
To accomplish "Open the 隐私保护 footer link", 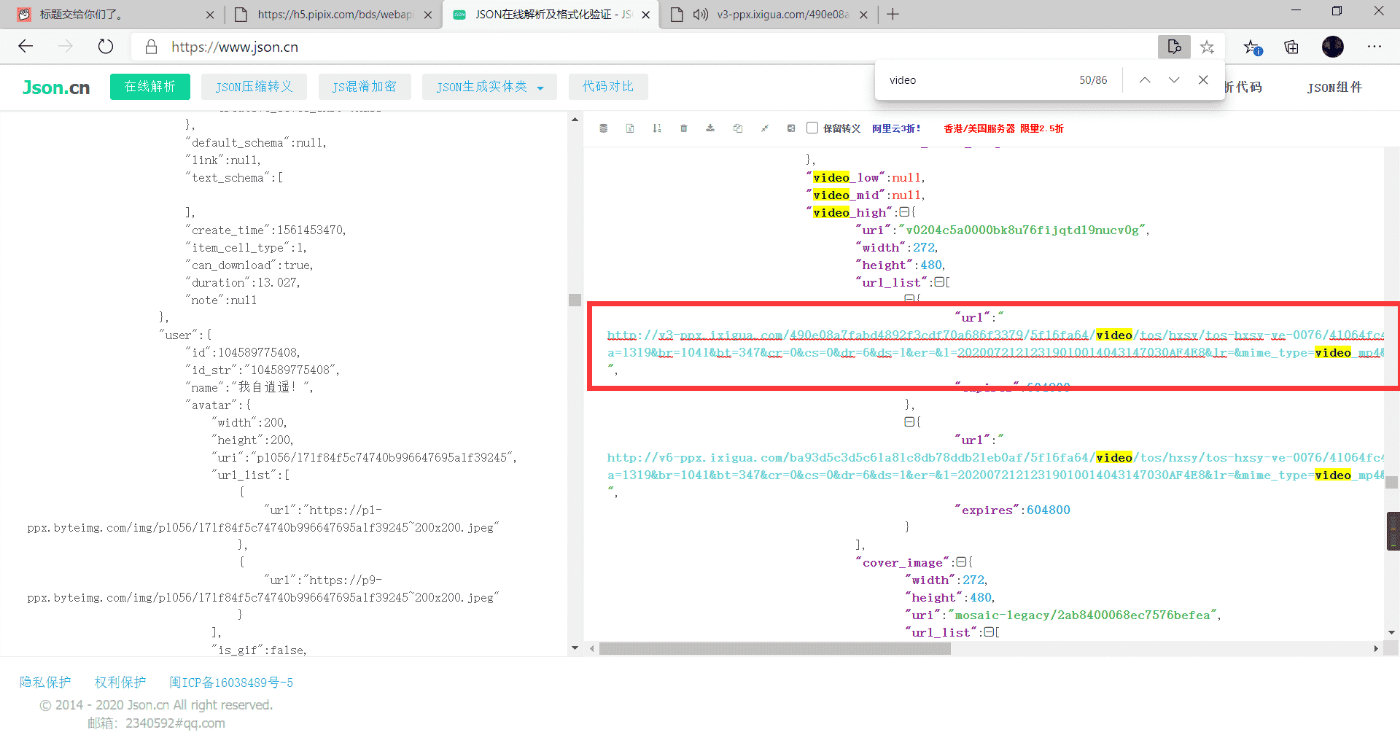I will pos(45,682).
